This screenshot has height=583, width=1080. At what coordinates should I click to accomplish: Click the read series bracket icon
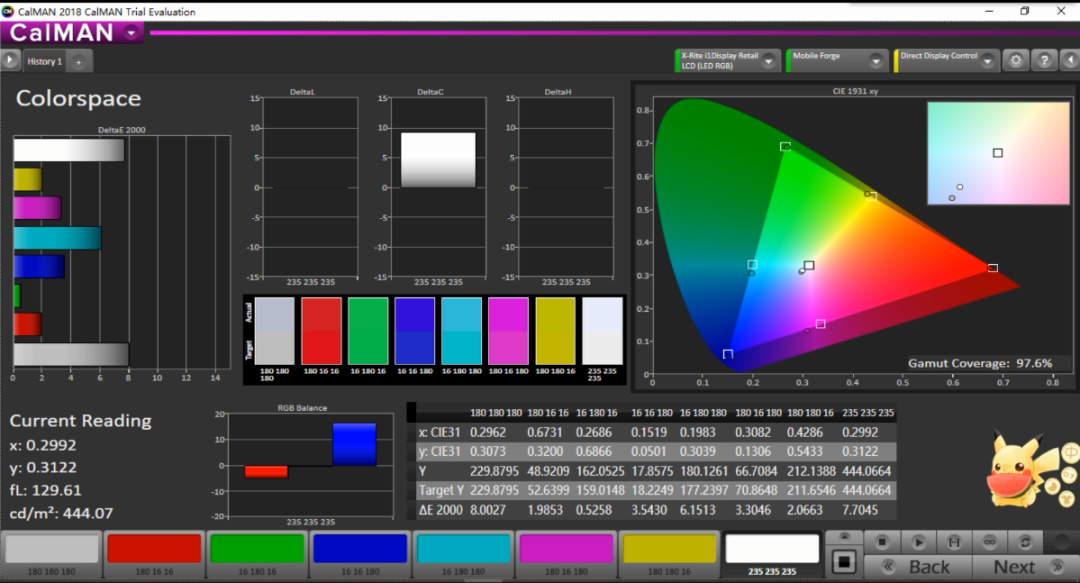coord(954,541)
